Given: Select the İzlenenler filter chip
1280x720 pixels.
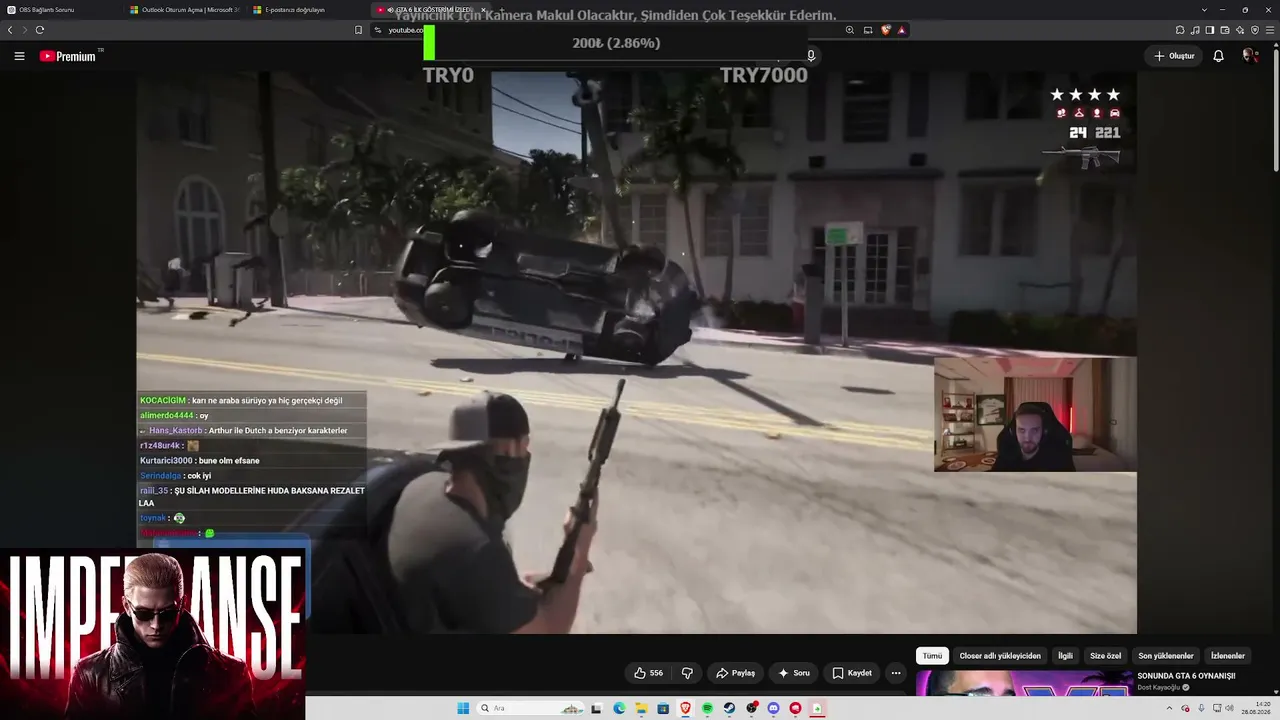Looking at the screenshot, I should [1228, 656].
